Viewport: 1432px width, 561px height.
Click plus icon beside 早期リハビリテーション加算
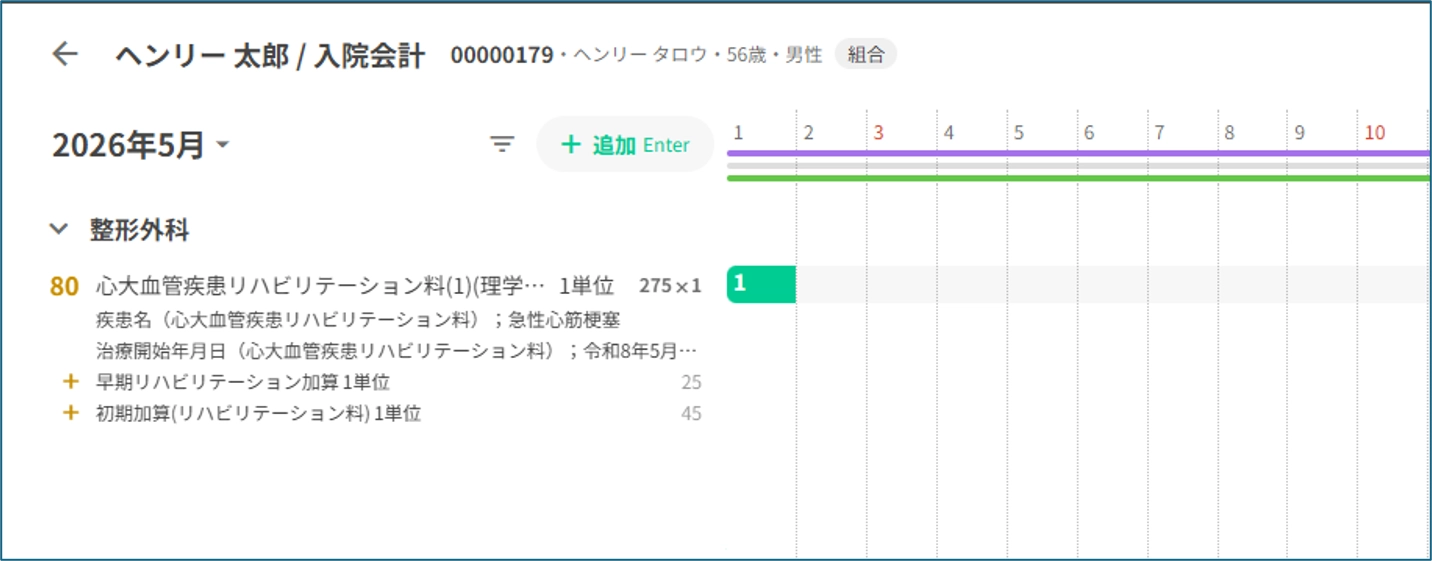(70, 382)
